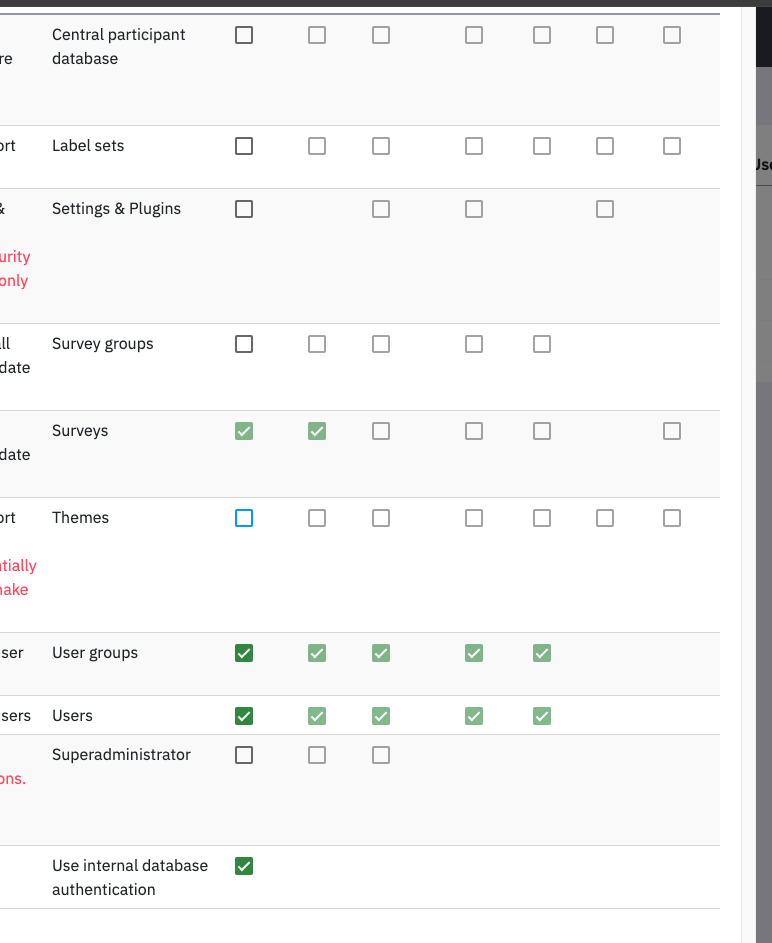Viewport: 772px width, 943px height.
Task: Enable the first Label sets checkbox
Action: [244, 146]
